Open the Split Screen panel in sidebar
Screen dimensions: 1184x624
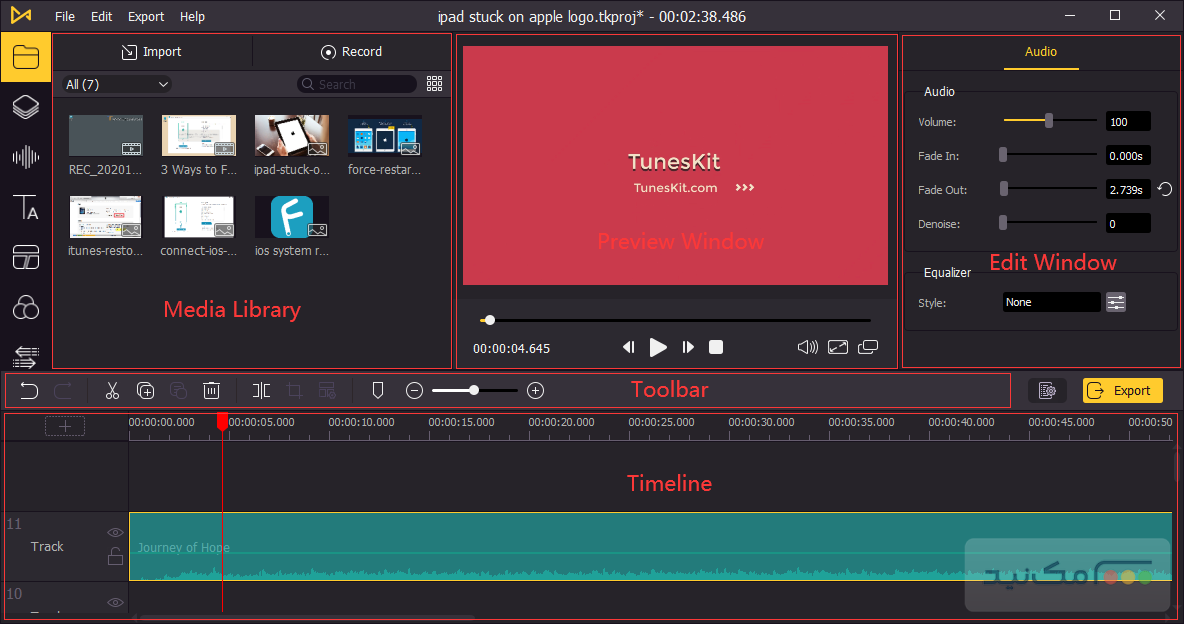(25, 257)
